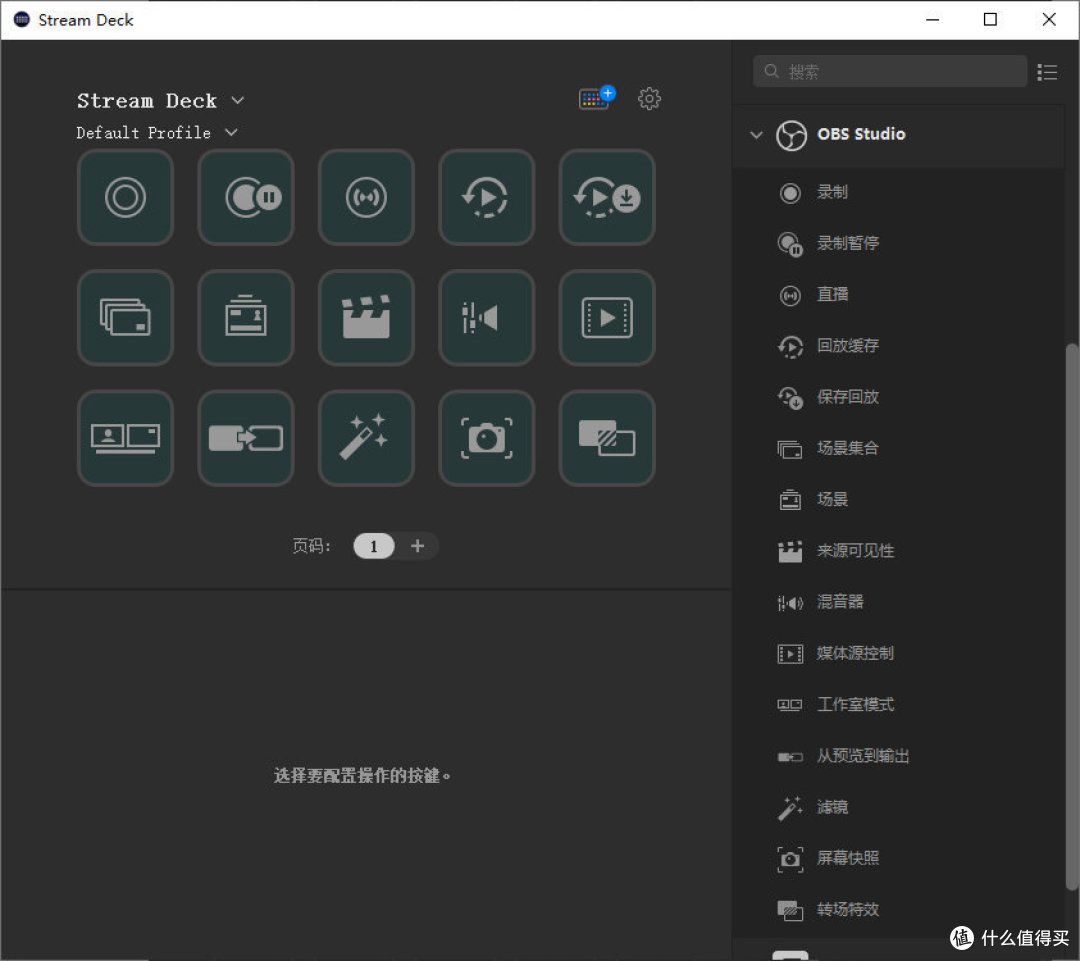Select the Save Replay key on the grid
This screenshot has height=961, width=1080.
pyautogui.click(x=607, y=197)
